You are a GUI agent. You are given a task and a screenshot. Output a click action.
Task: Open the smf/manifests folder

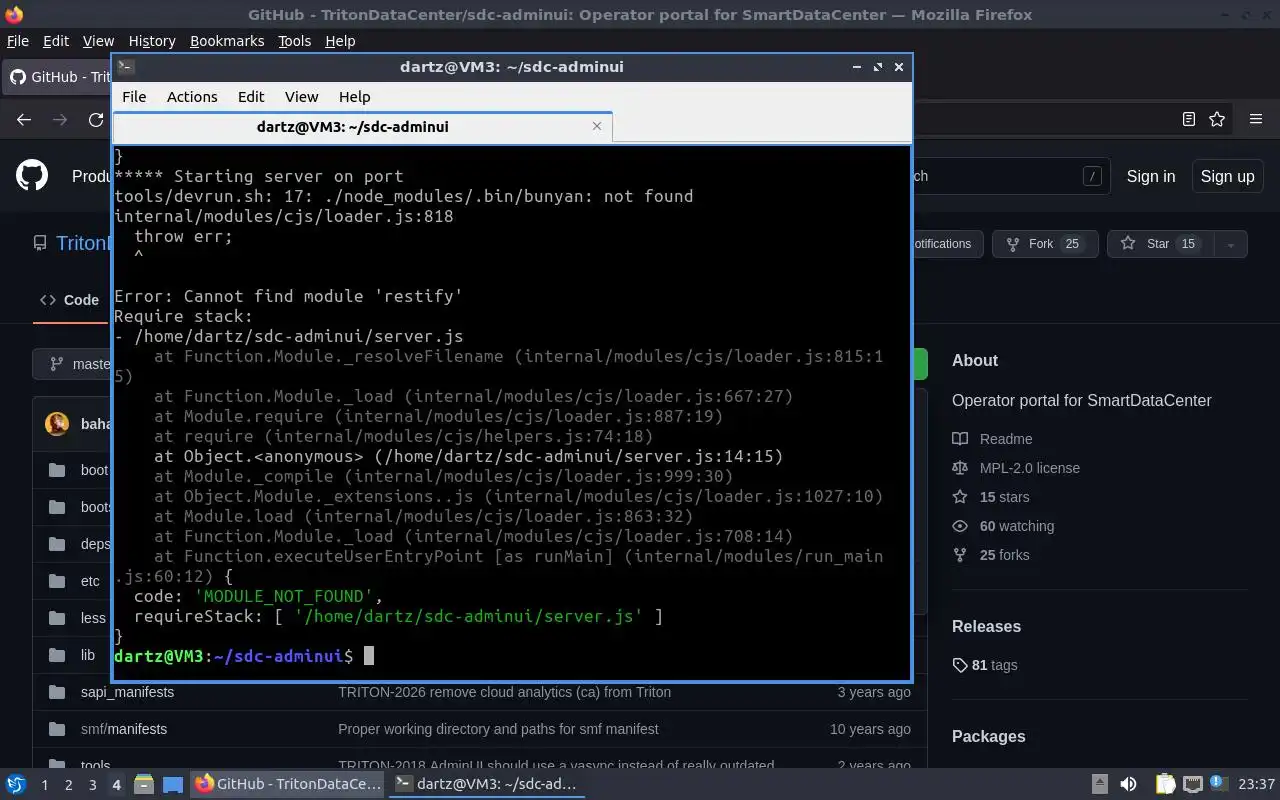[x=124, y=729]
